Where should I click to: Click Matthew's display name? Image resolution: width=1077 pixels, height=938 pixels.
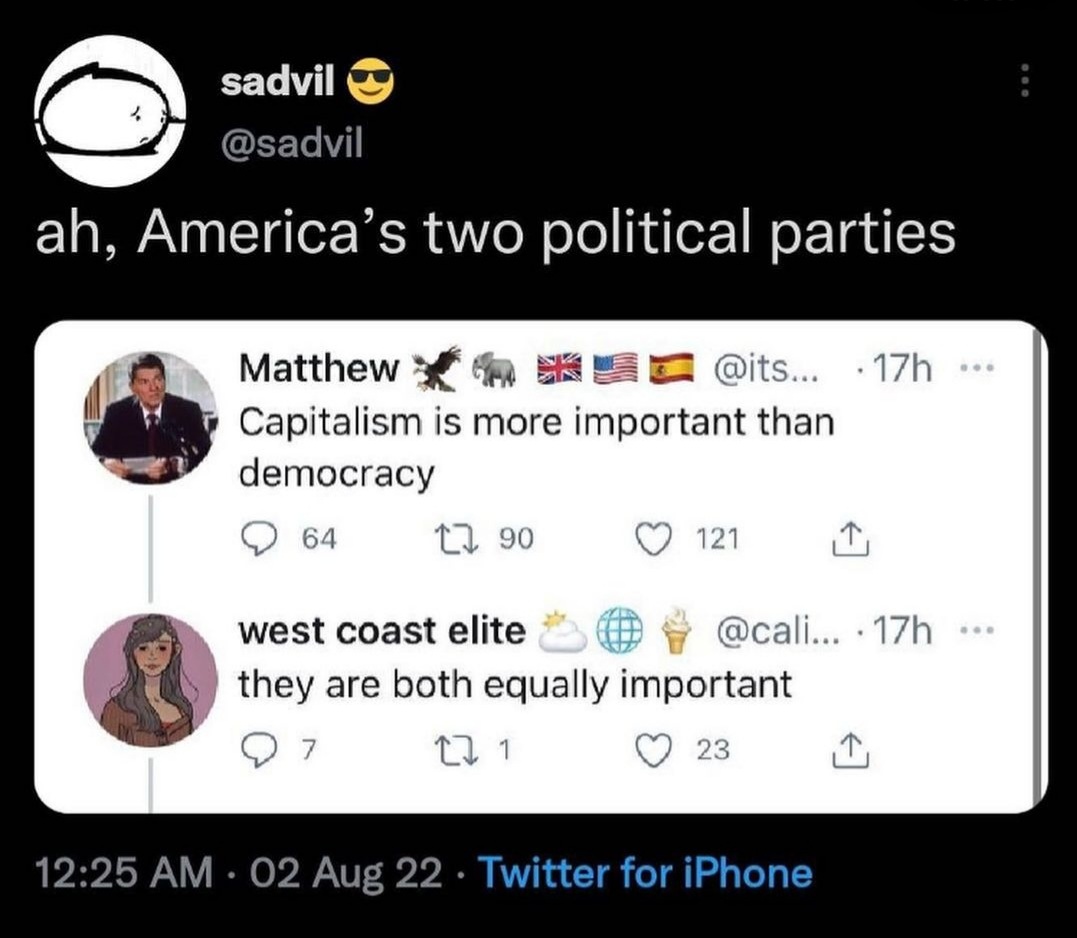point(318,370)
